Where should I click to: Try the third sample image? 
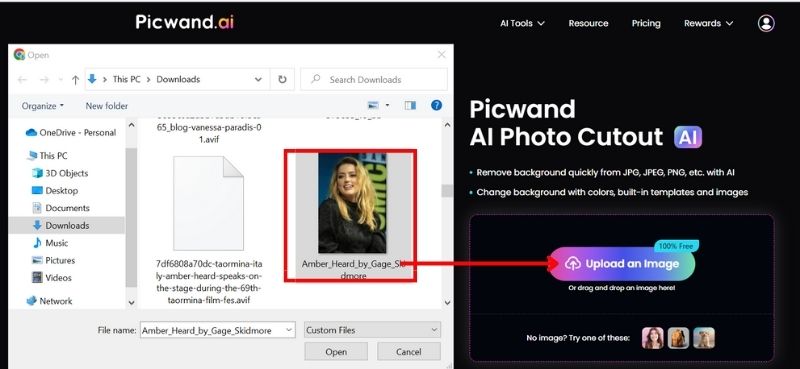coord(704,338)
